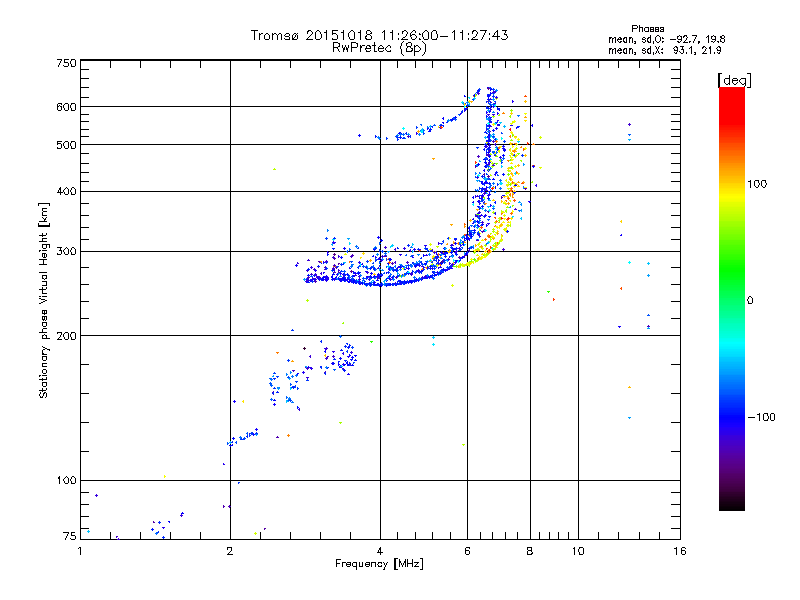Click the x-axis label '4'
Viewport: 800px width, 600px height.
[380, 551]
